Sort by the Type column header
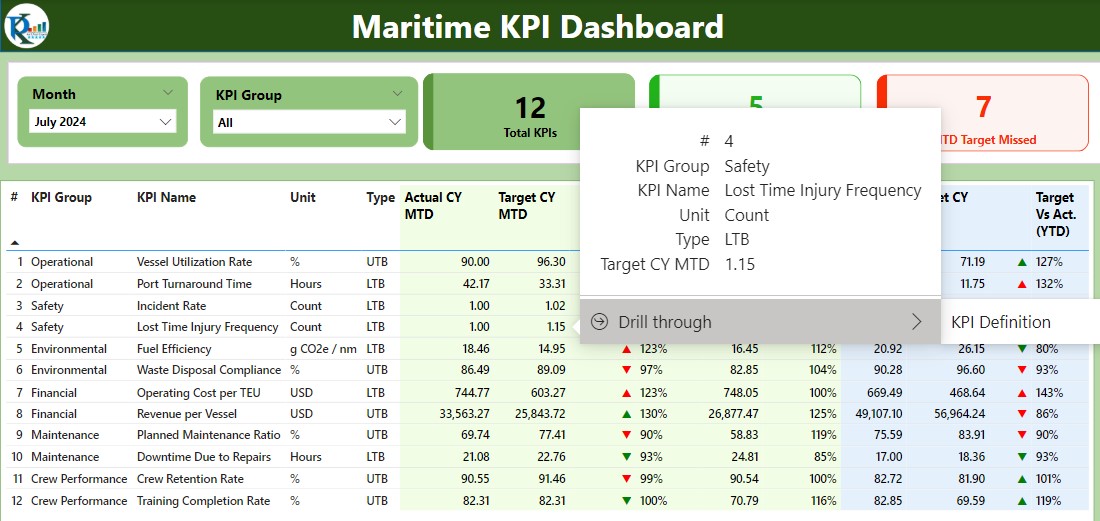 tap(381, 198)
